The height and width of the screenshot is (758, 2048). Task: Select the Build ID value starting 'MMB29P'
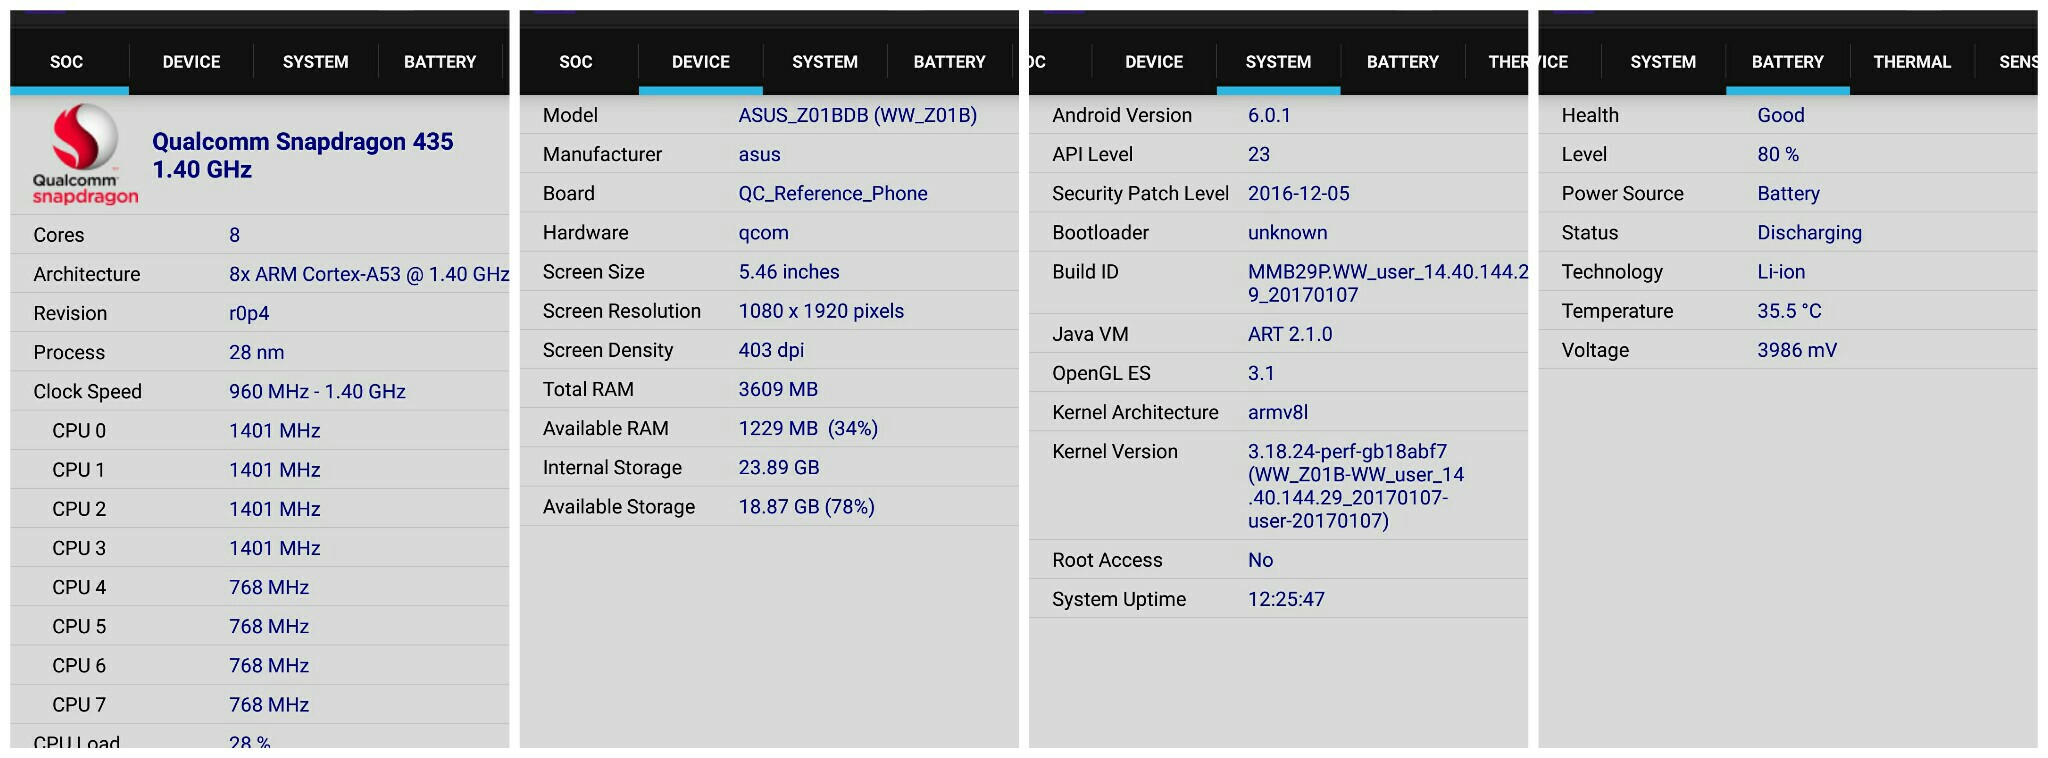1388,283
